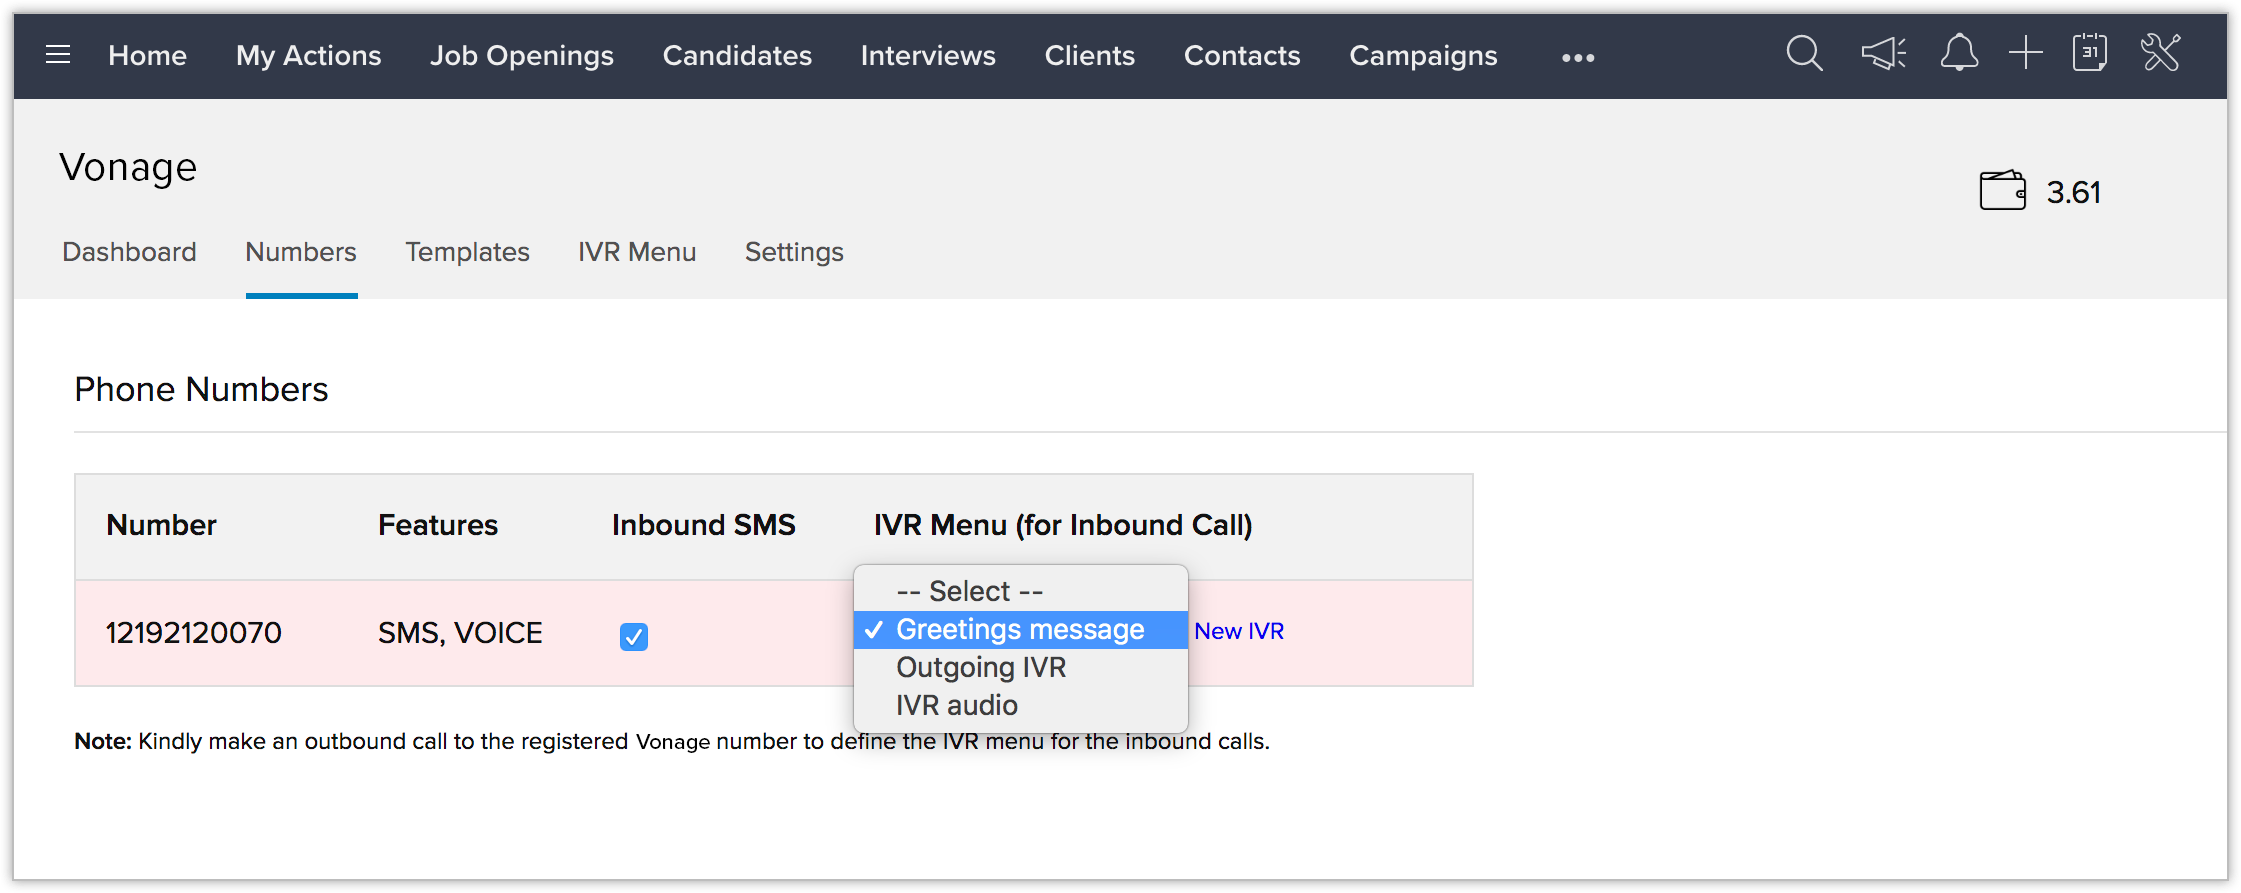The height and width of the screenshot is (893, 2241).
Task: Click the New IVR link
Action: point(1239,631)
